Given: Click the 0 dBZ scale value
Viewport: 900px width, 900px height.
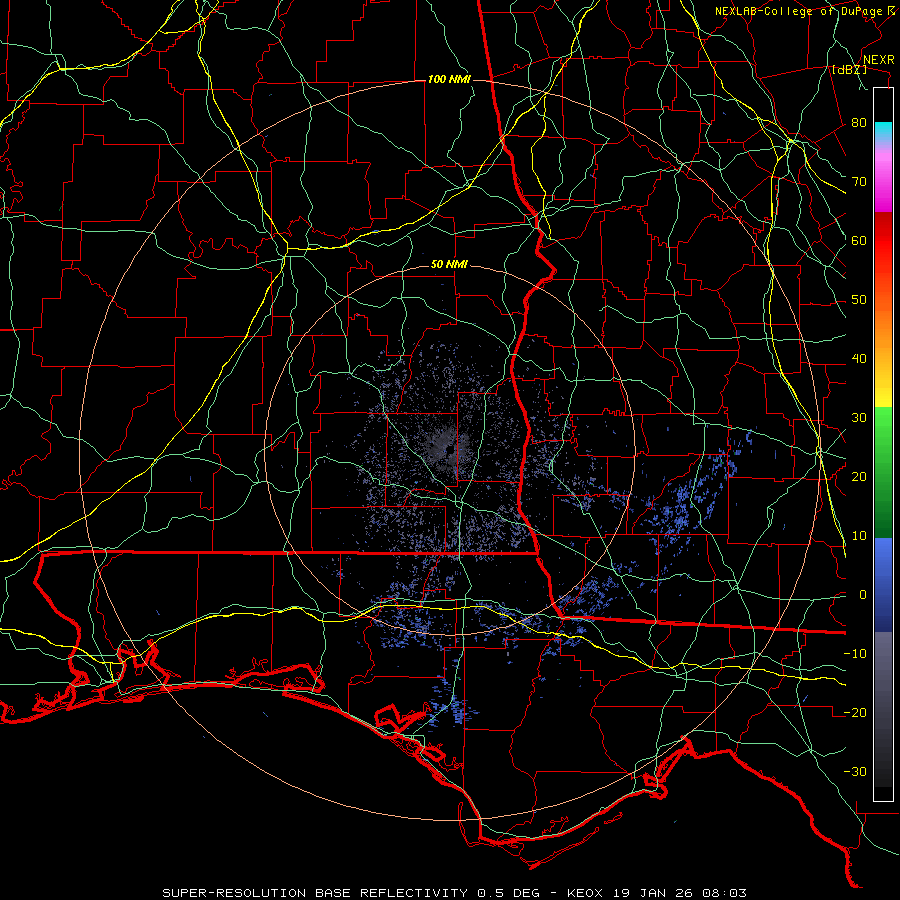Looking at the screenshot, I should click(863, 595).
